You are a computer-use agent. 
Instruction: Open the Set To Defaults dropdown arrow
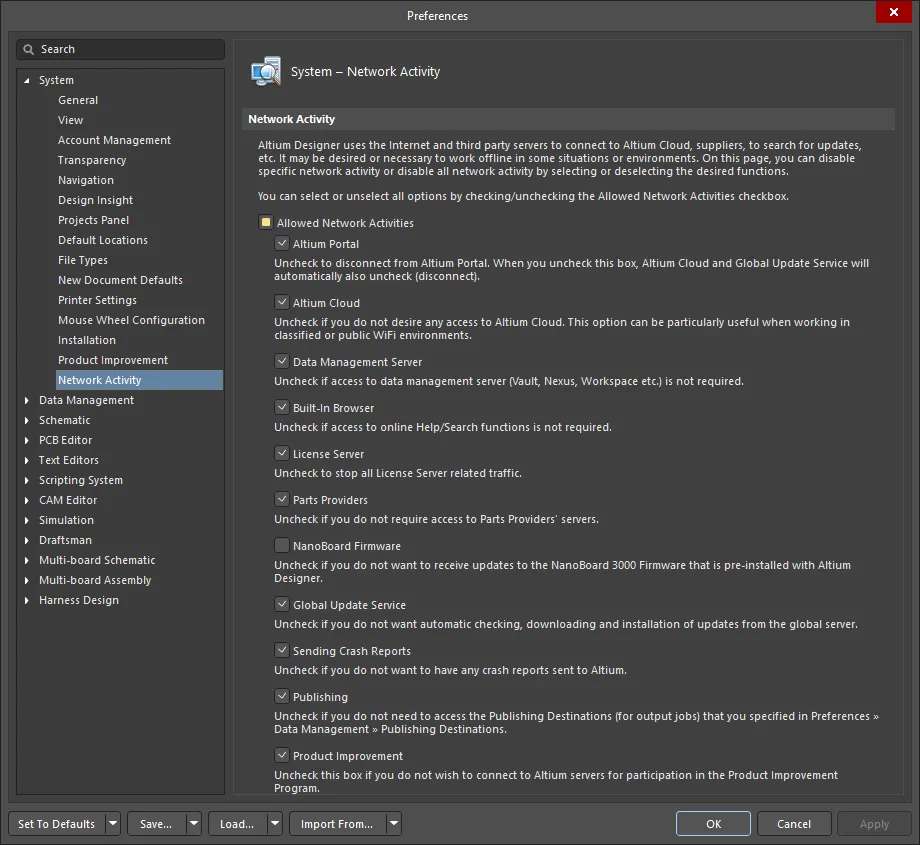tap(113, 823)
